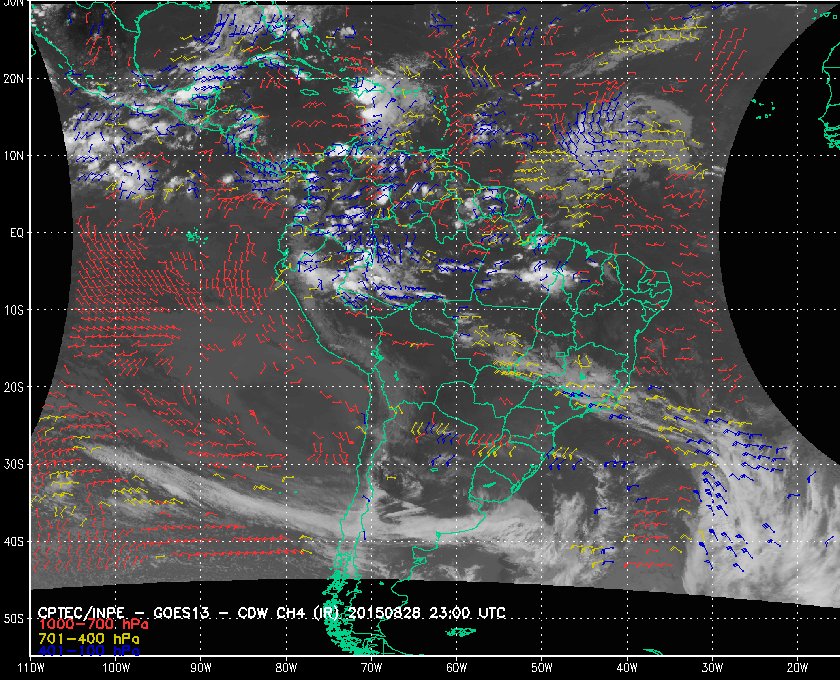Select the red 1000-700 hPa legend entry
This screenshot has height=680, width=840.
coord(93,624)
